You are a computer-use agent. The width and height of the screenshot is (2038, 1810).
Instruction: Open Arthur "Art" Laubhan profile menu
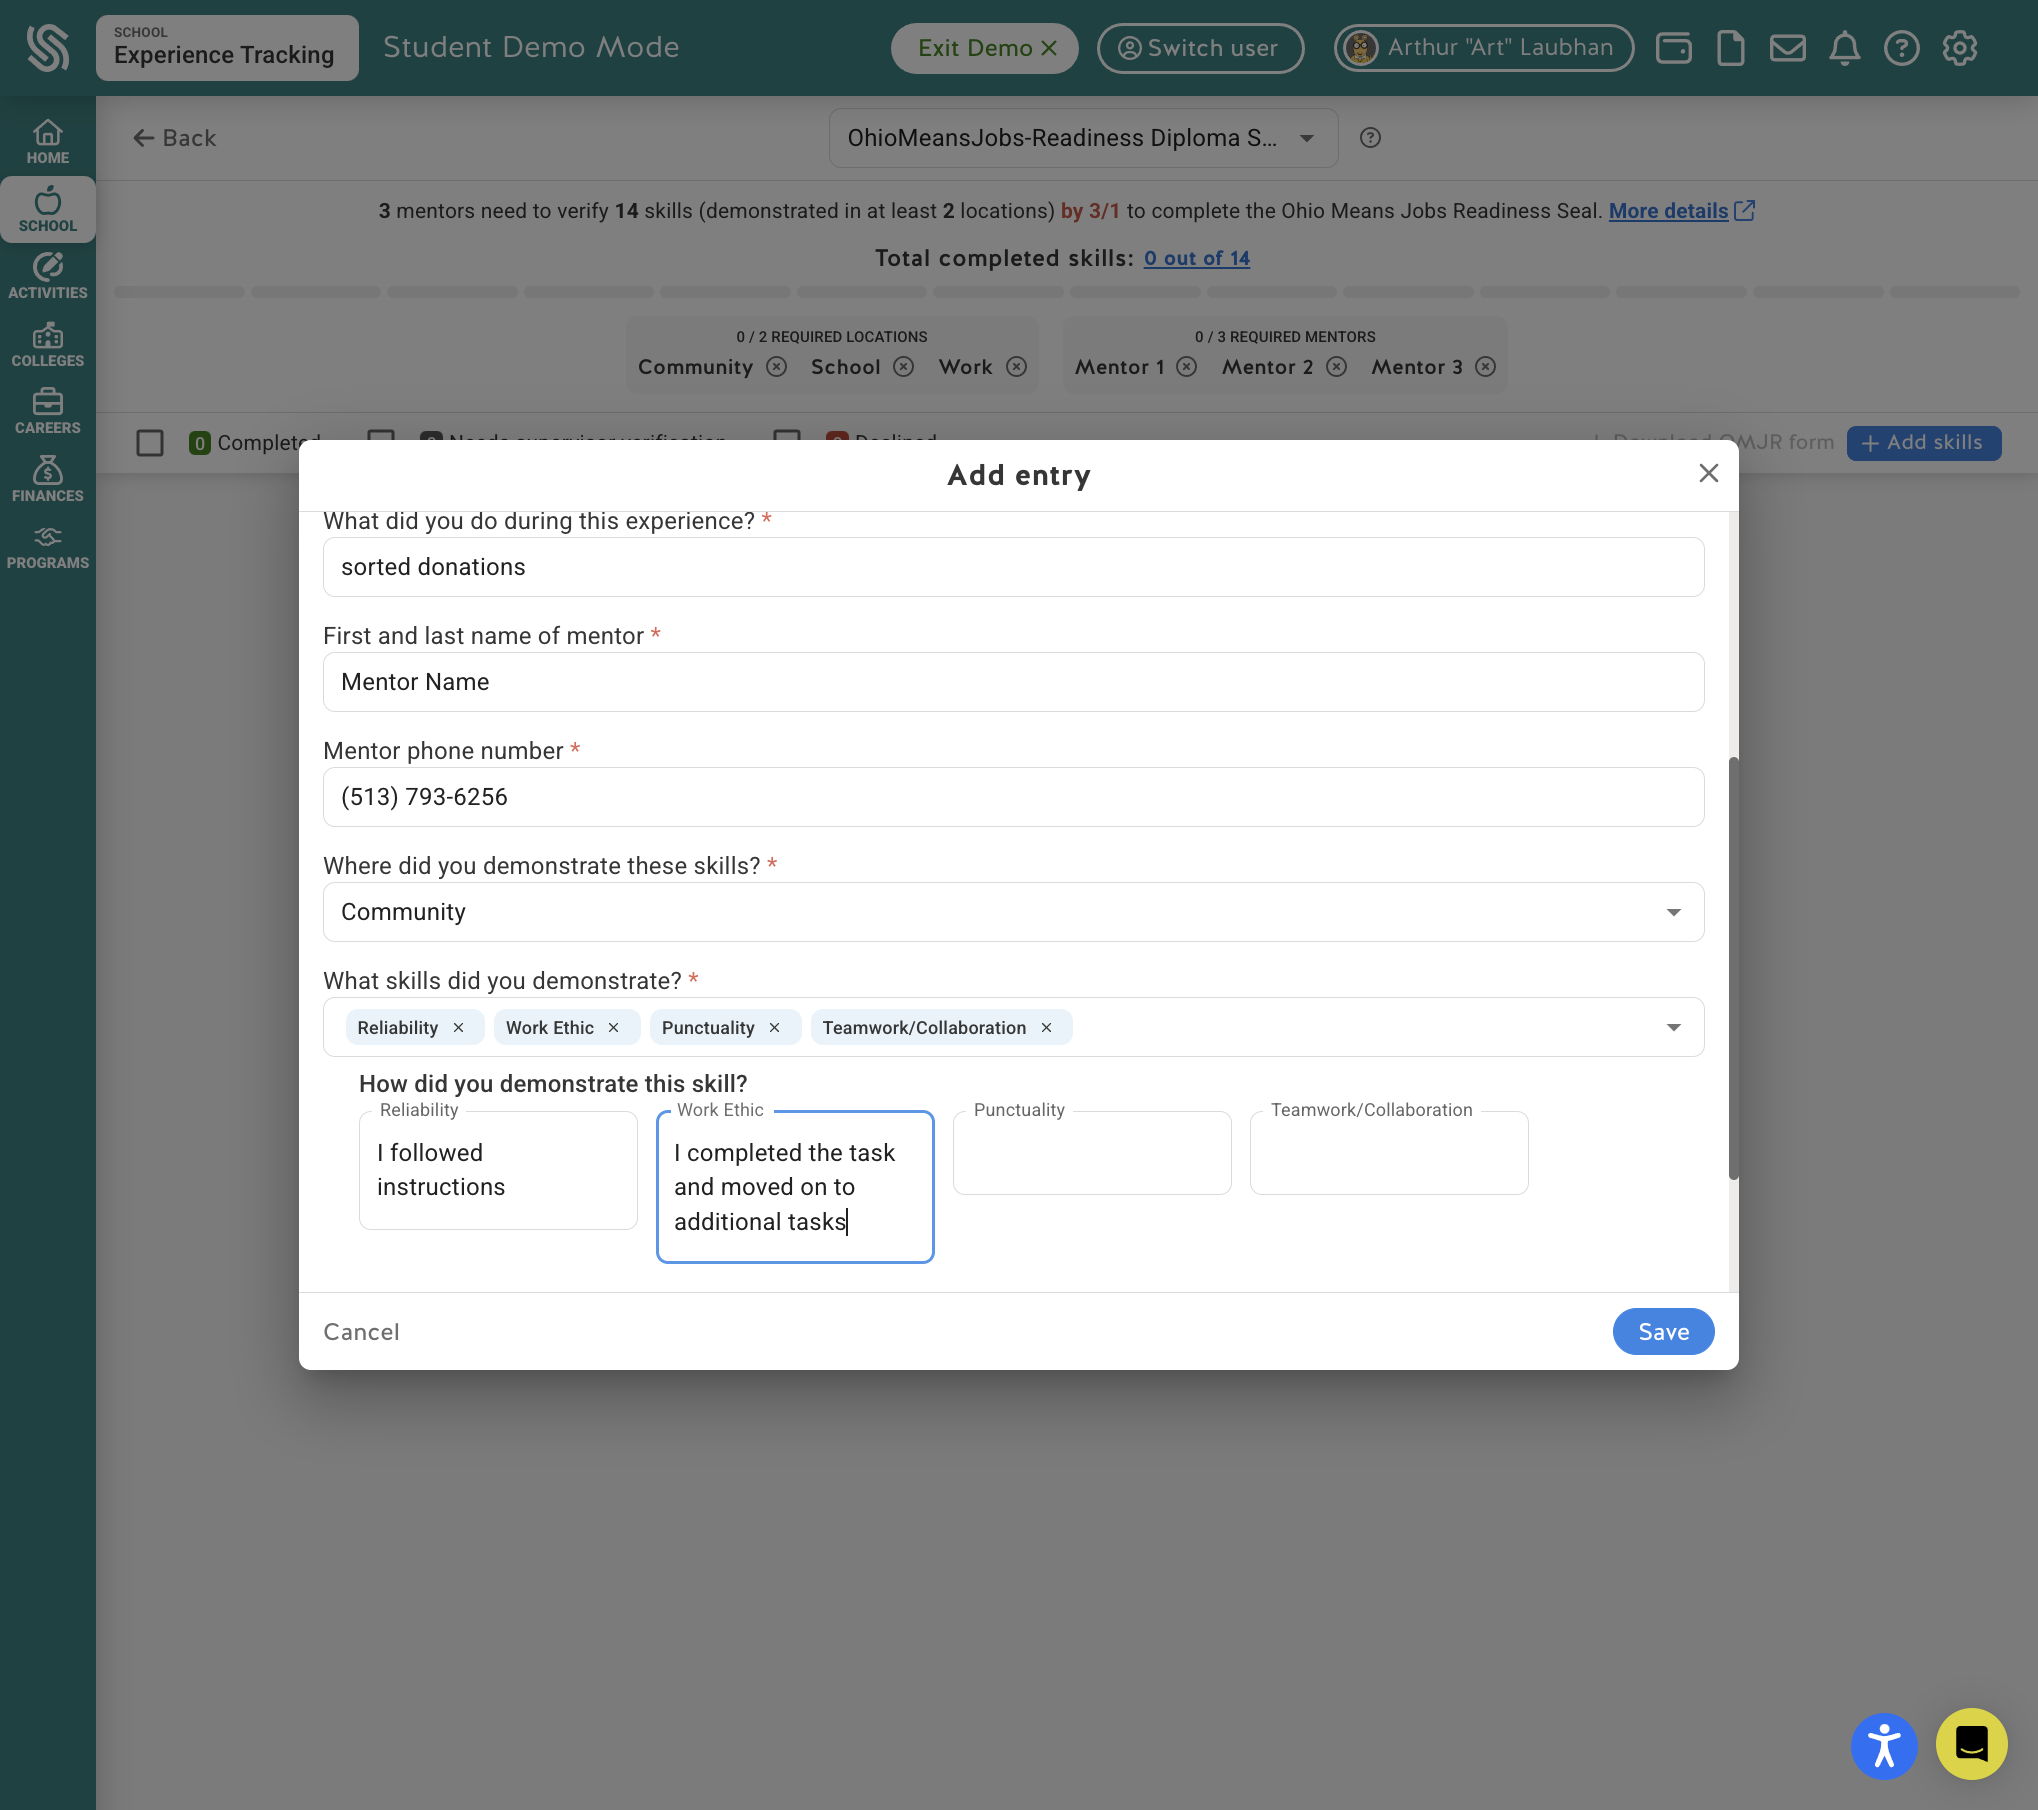pos(1483,48)
